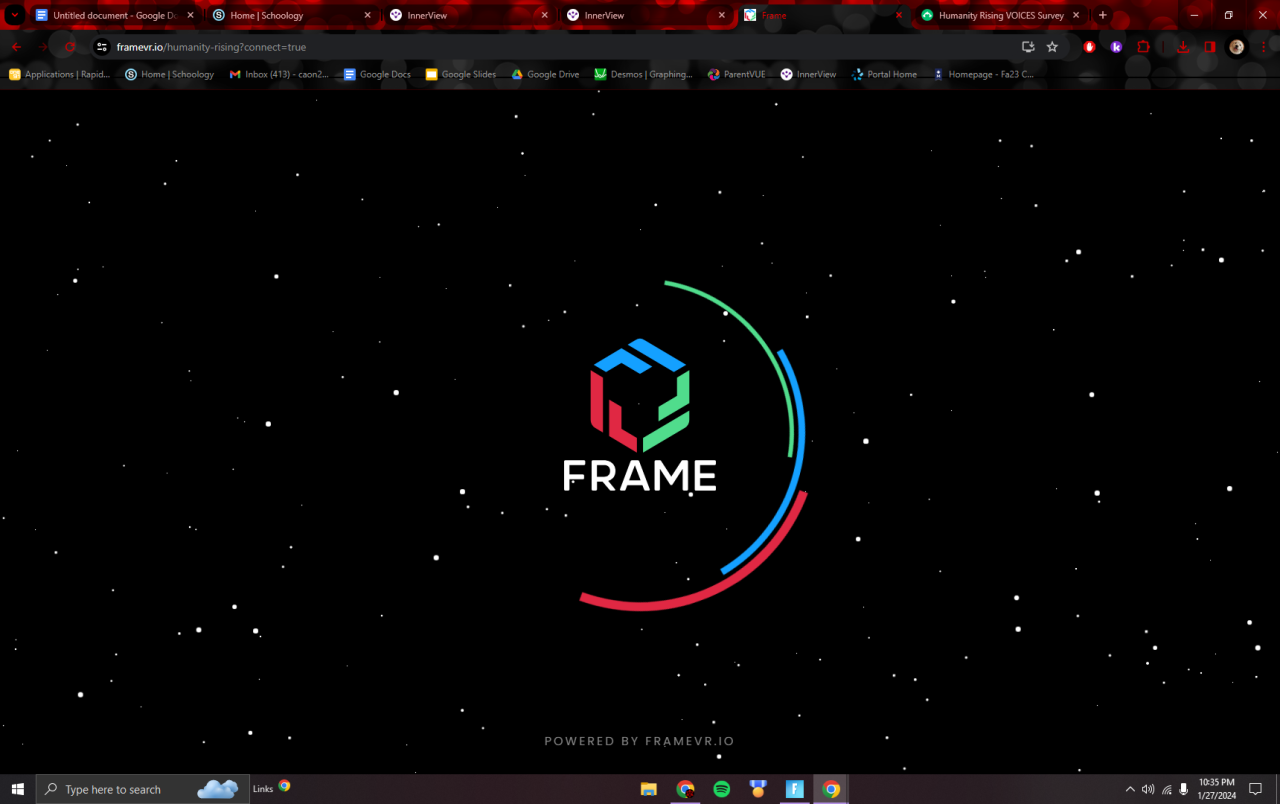Open the Homepage - Fa23 bookmark
Screen dimensions: 1280x804
pyautogui.click(x=983, y=74)
